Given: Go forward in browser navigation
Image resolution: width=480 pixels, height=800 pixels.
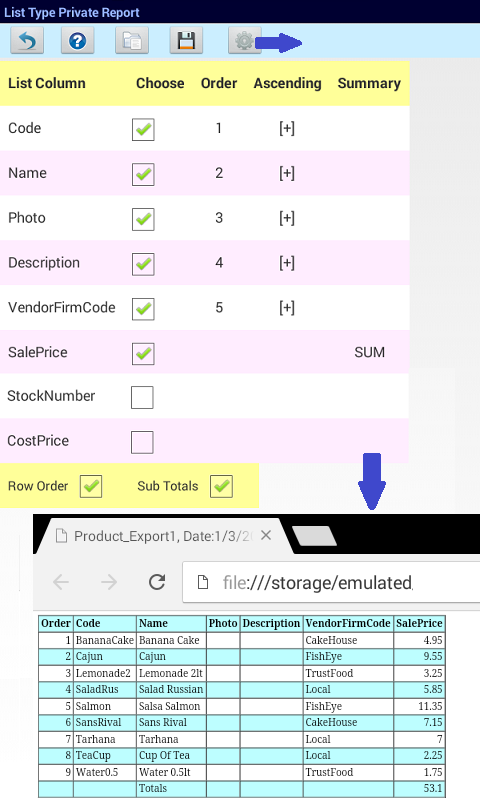Looking at the screenshot, I should [109, 582].
